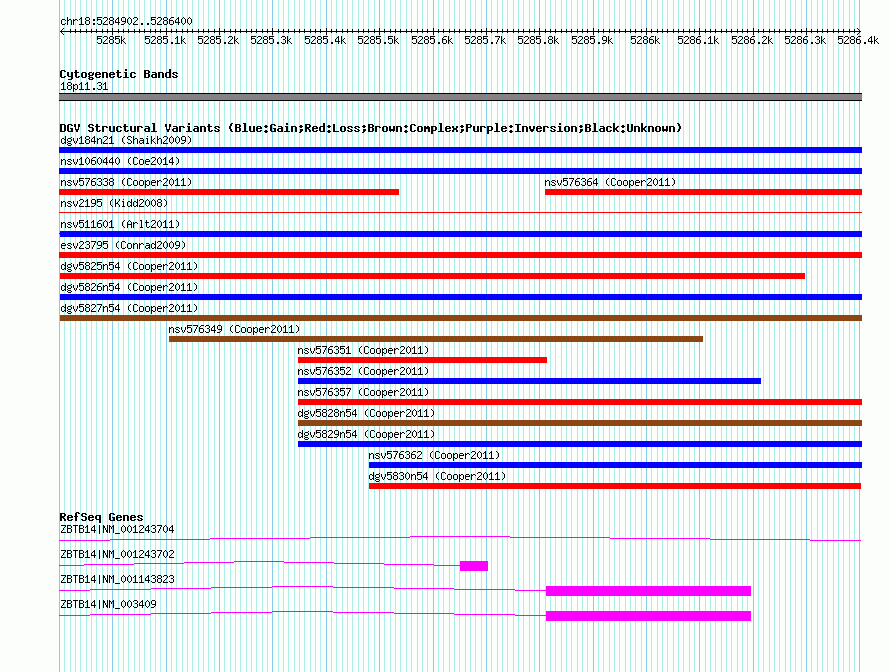Open the nsv511601 (Arlt2011) blue variant bar

tap(460, 234)
